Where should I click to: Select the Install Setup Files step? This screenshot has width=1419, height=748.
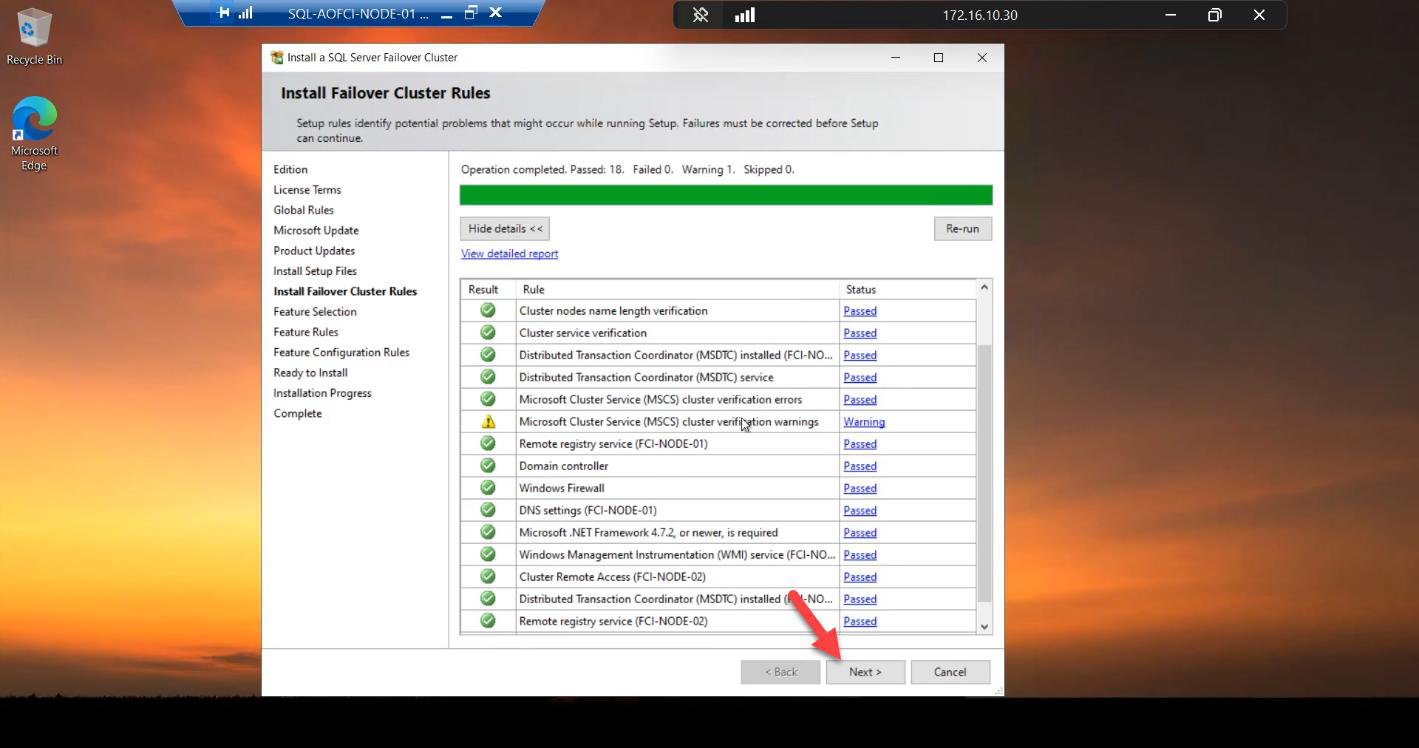point(315,271)
